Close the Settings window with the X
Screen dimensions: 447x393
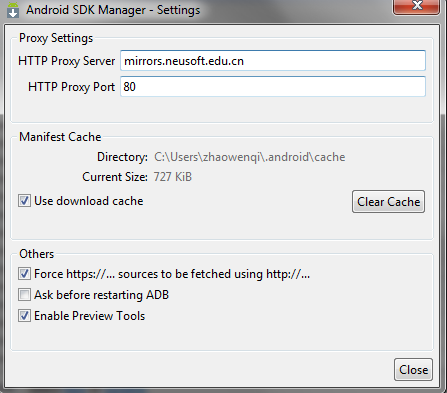[x=417, y=6]
